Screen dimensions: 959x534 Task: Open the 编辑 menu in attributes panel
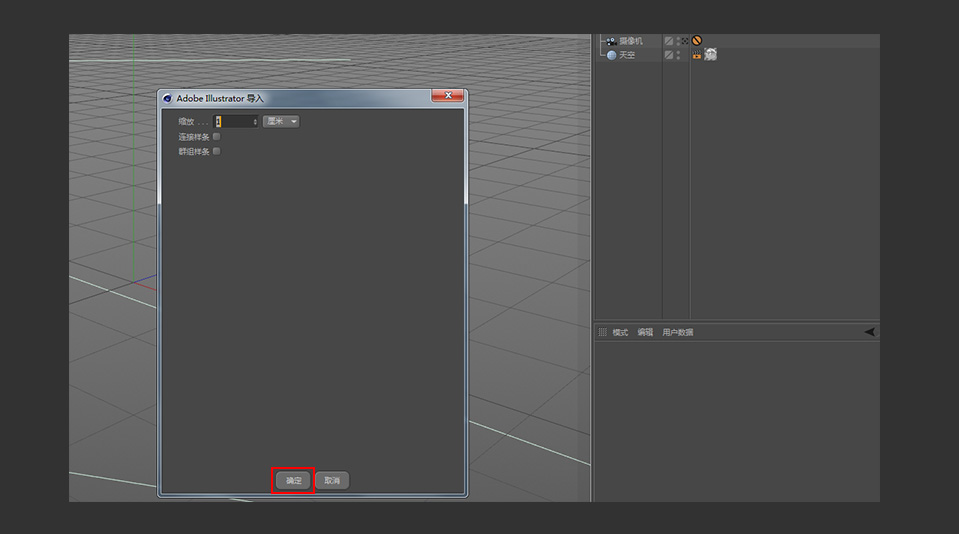click(645, 332)
